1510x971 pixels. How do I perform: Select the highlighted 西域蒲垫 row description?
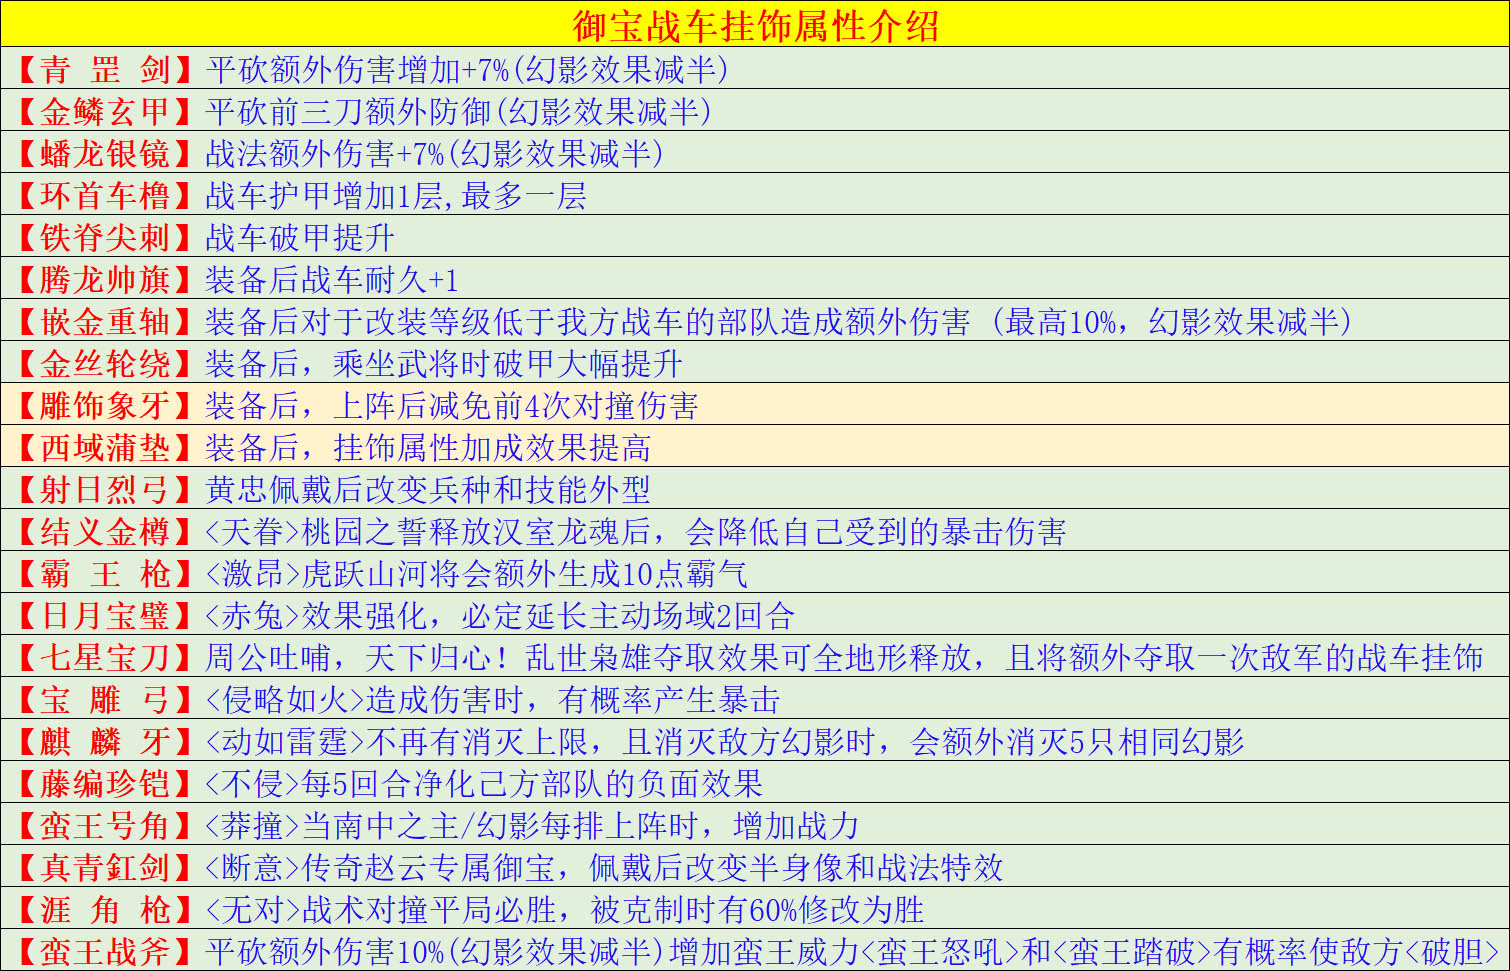427,448
